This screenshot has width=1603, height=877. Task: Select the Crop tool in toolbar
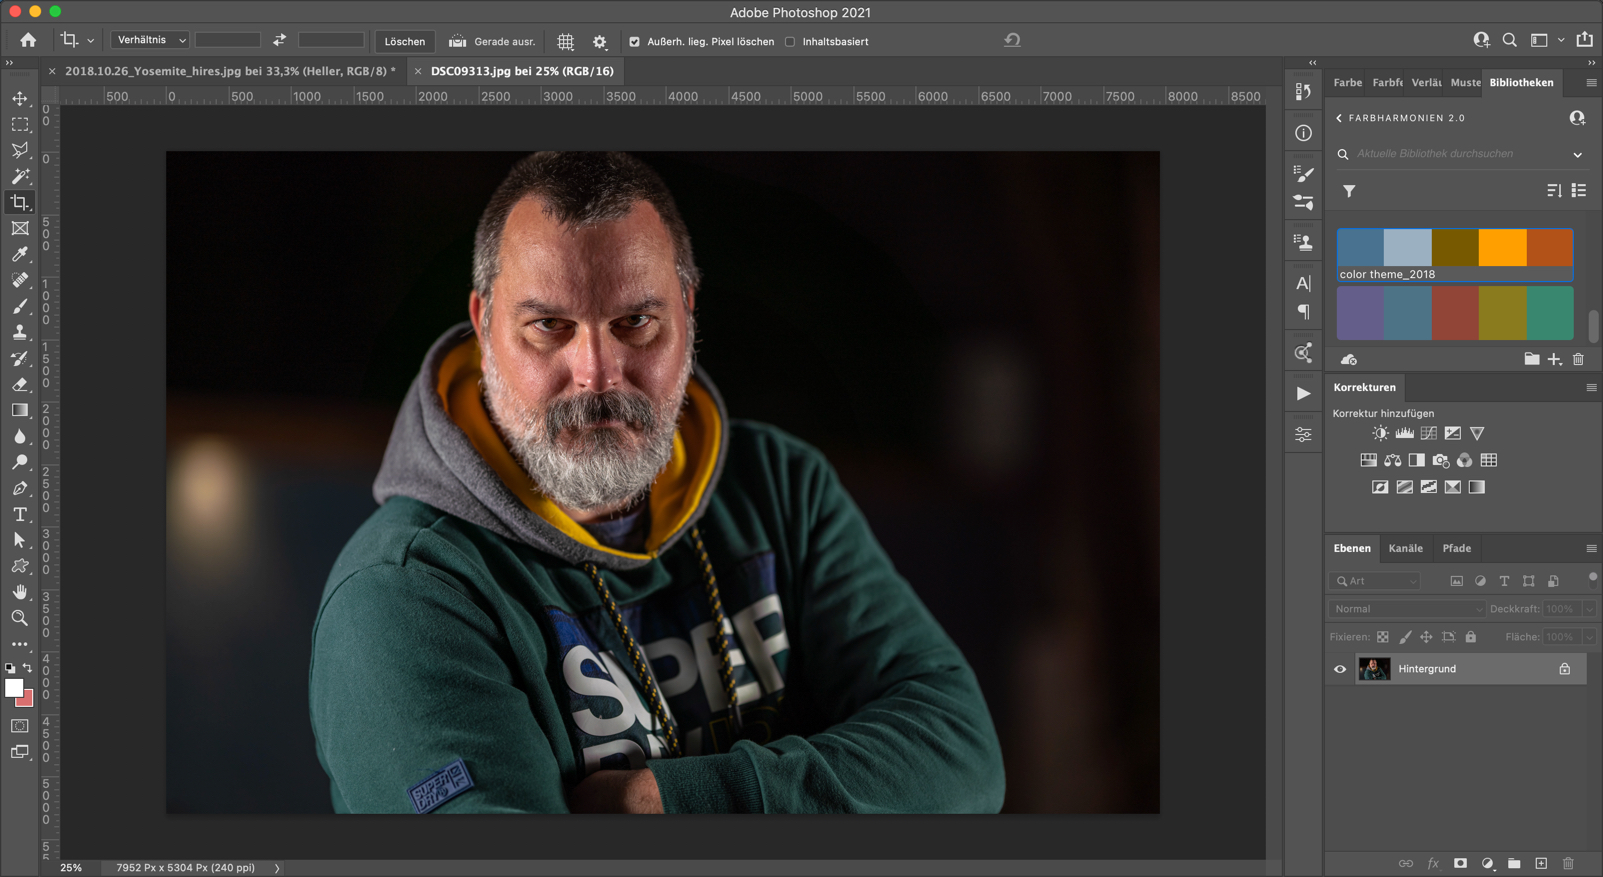coord(20,202)
